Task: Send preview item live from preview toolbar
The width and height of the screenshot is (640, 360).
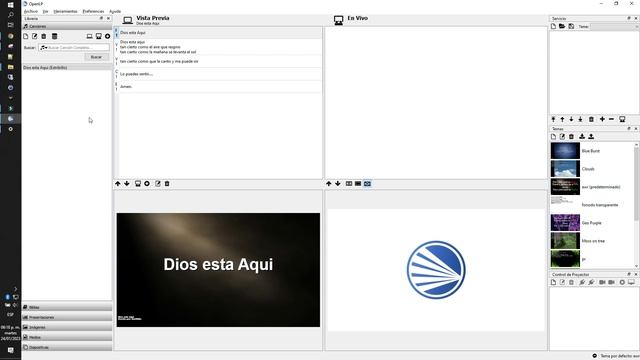Action: tap(138, 184)
